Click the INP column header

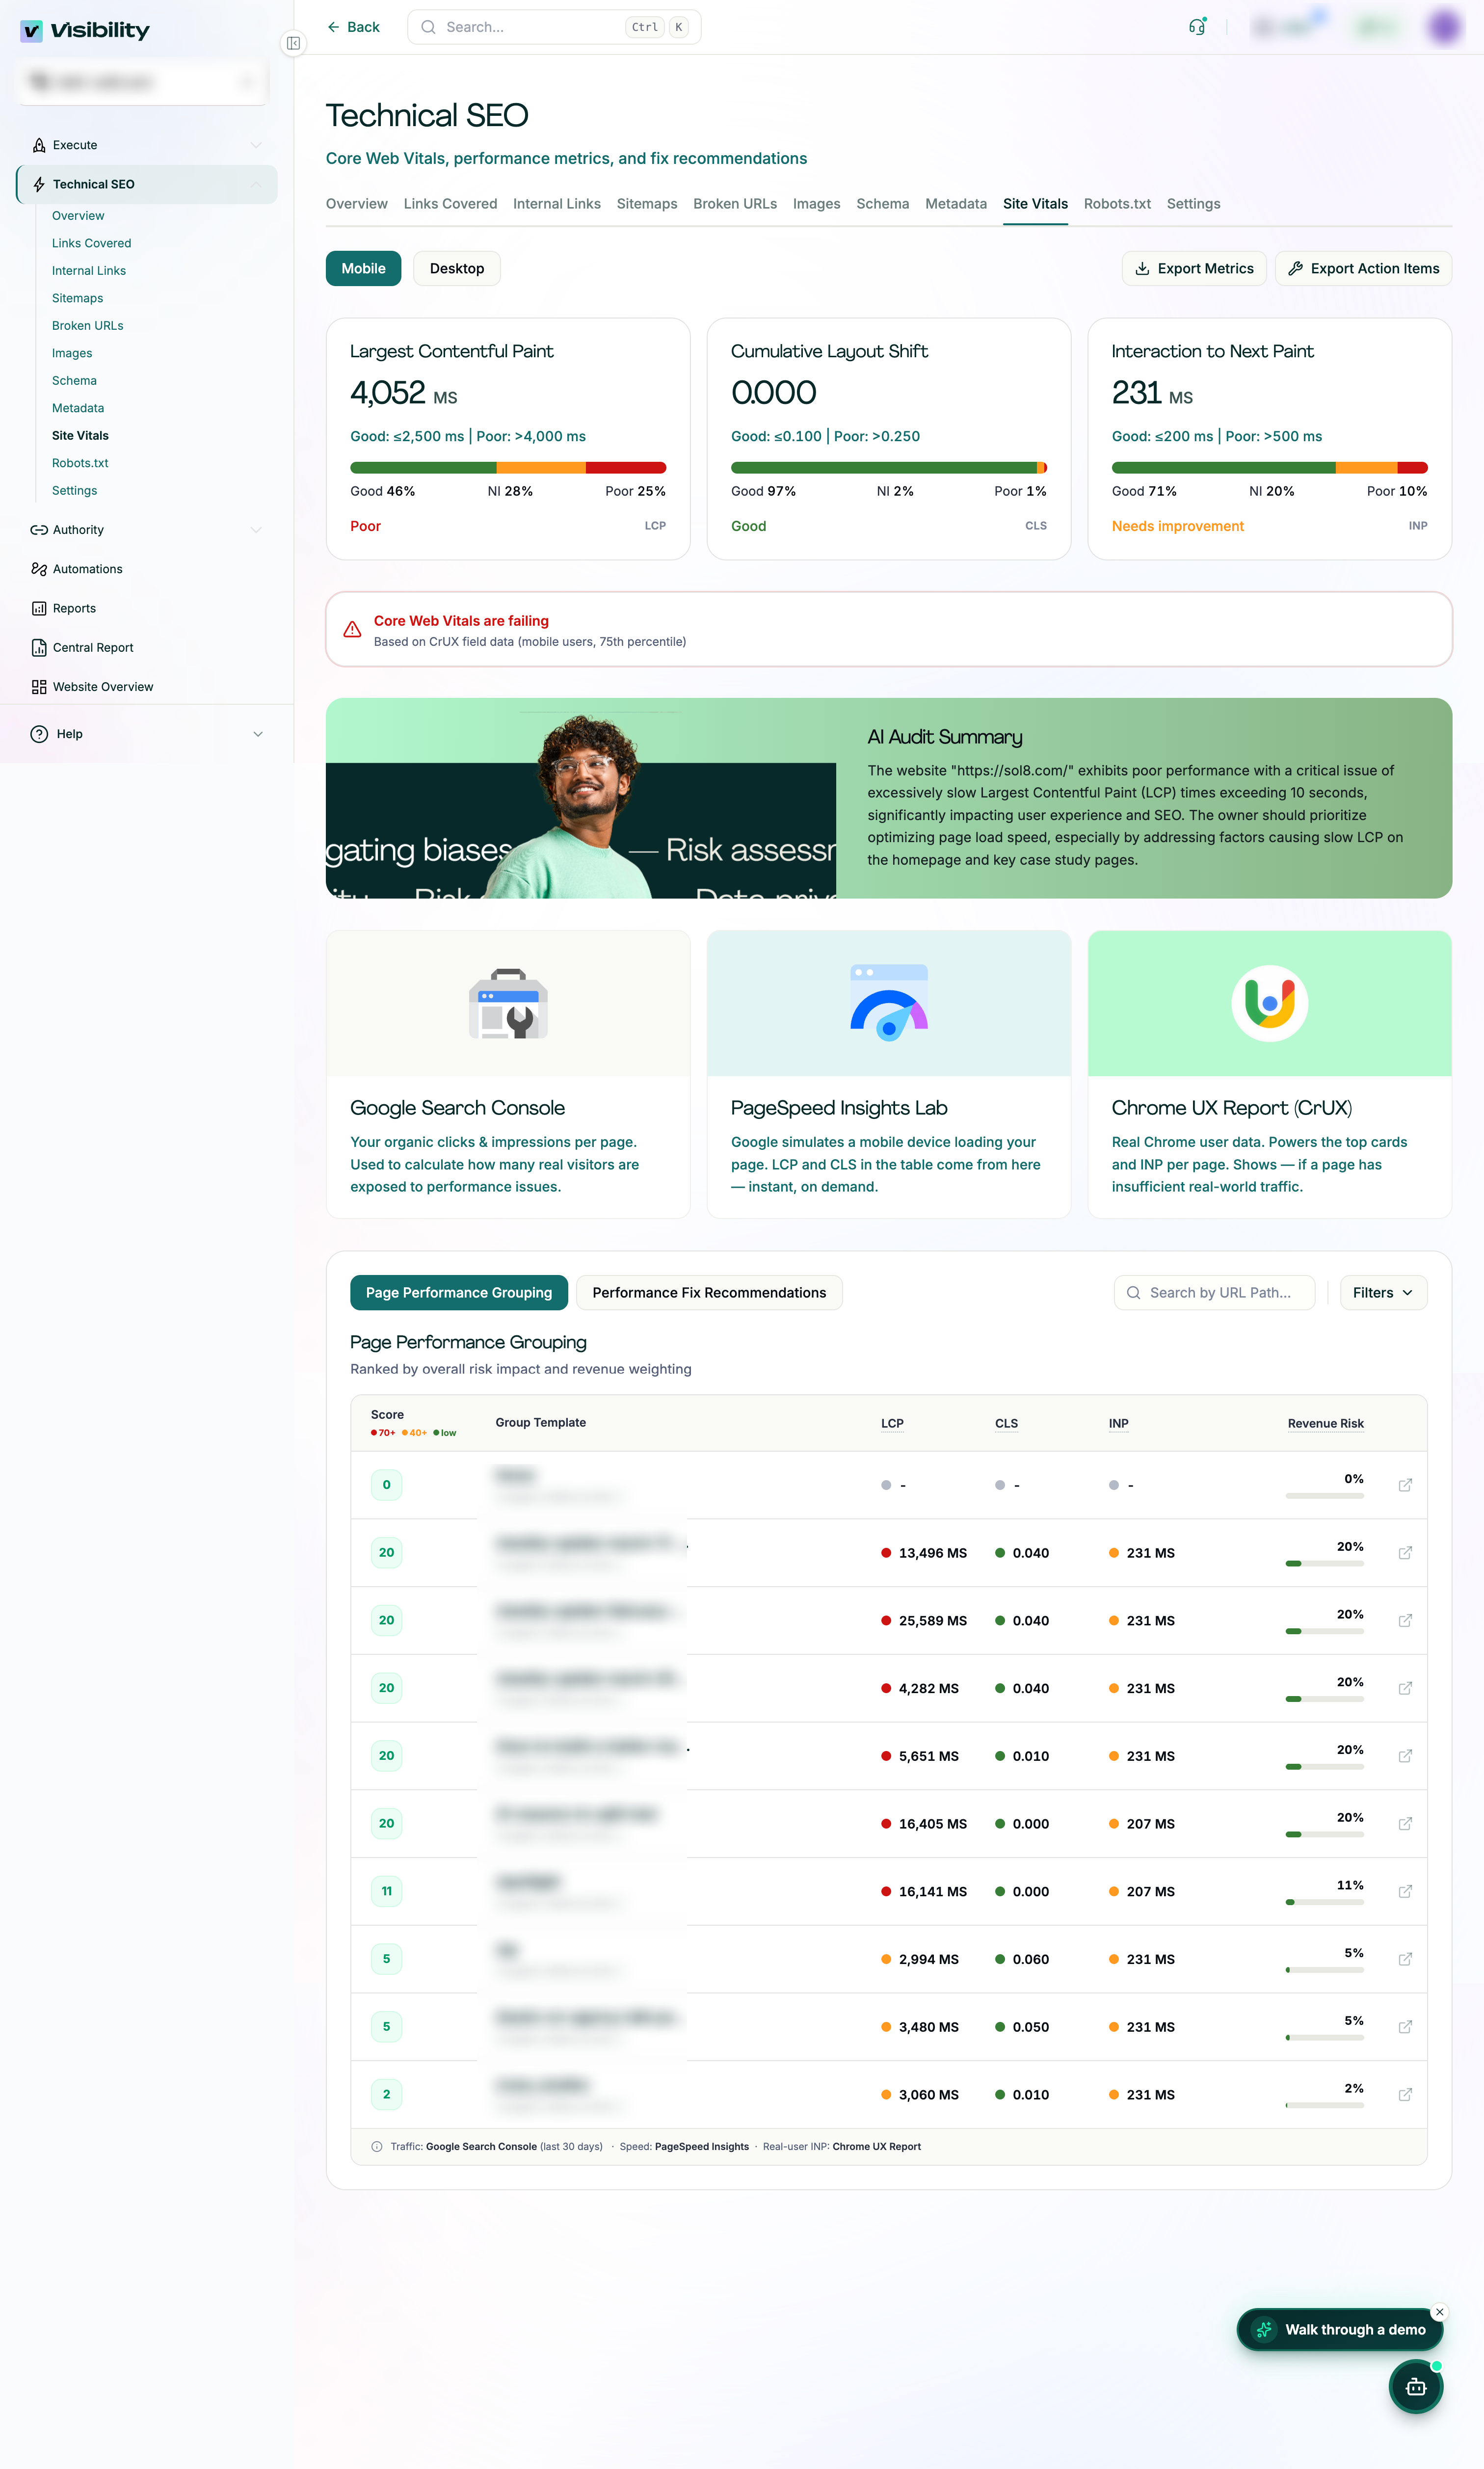[x=1118, y=1423]
